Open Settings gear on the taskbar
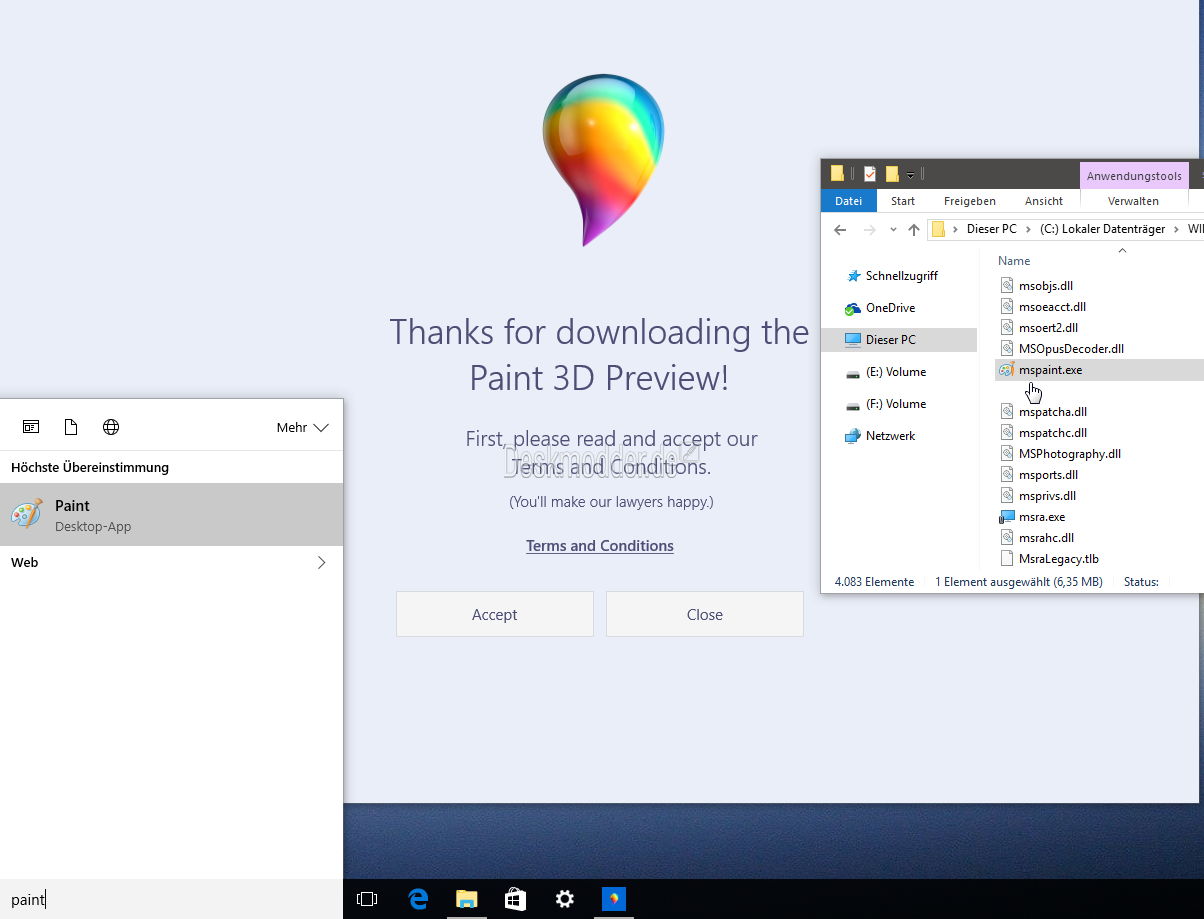 pos(565,899)
